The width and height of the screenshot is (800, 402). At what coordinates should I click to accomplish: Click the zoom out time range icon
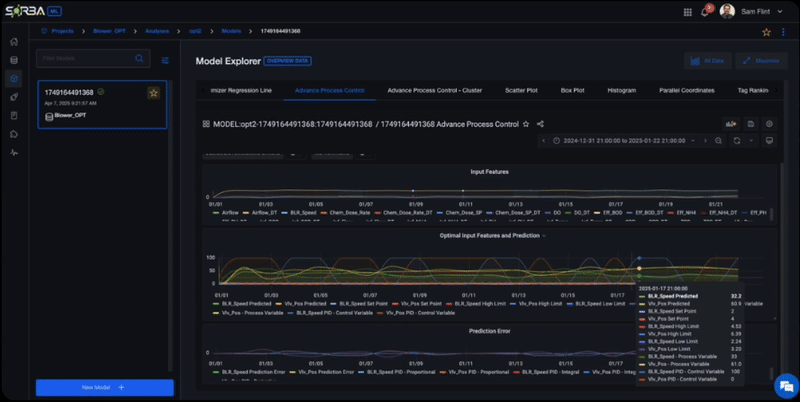(718, 141)
